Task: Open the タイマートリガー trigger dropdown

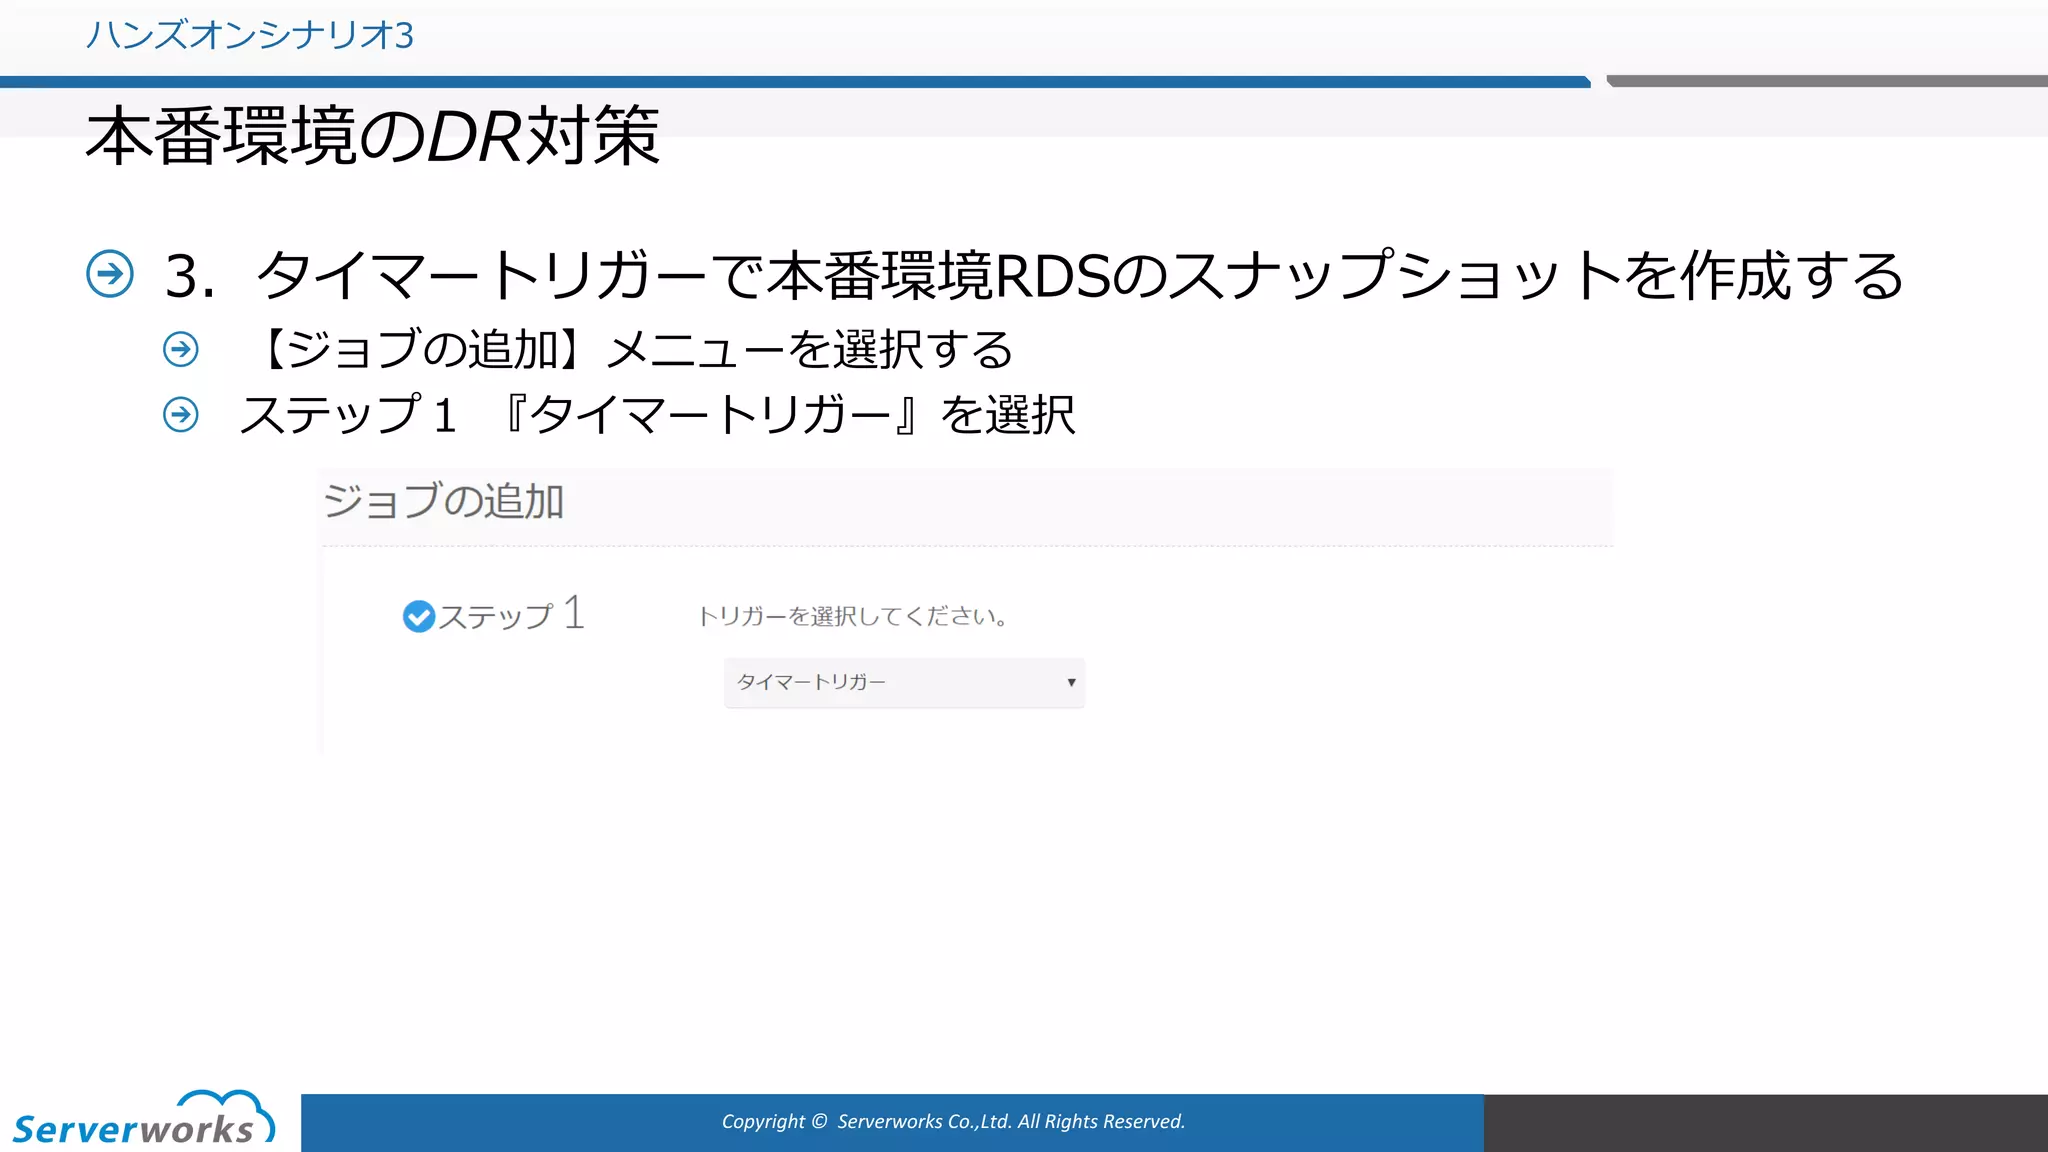Action: click(904, 682)
